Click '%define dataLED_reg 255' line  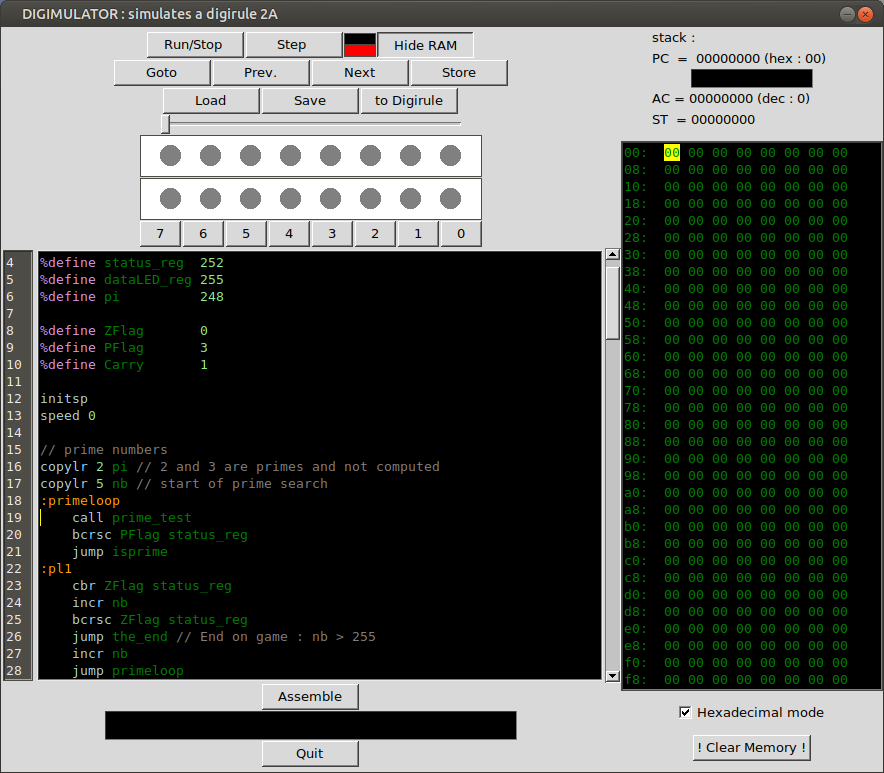pos(131,280)
